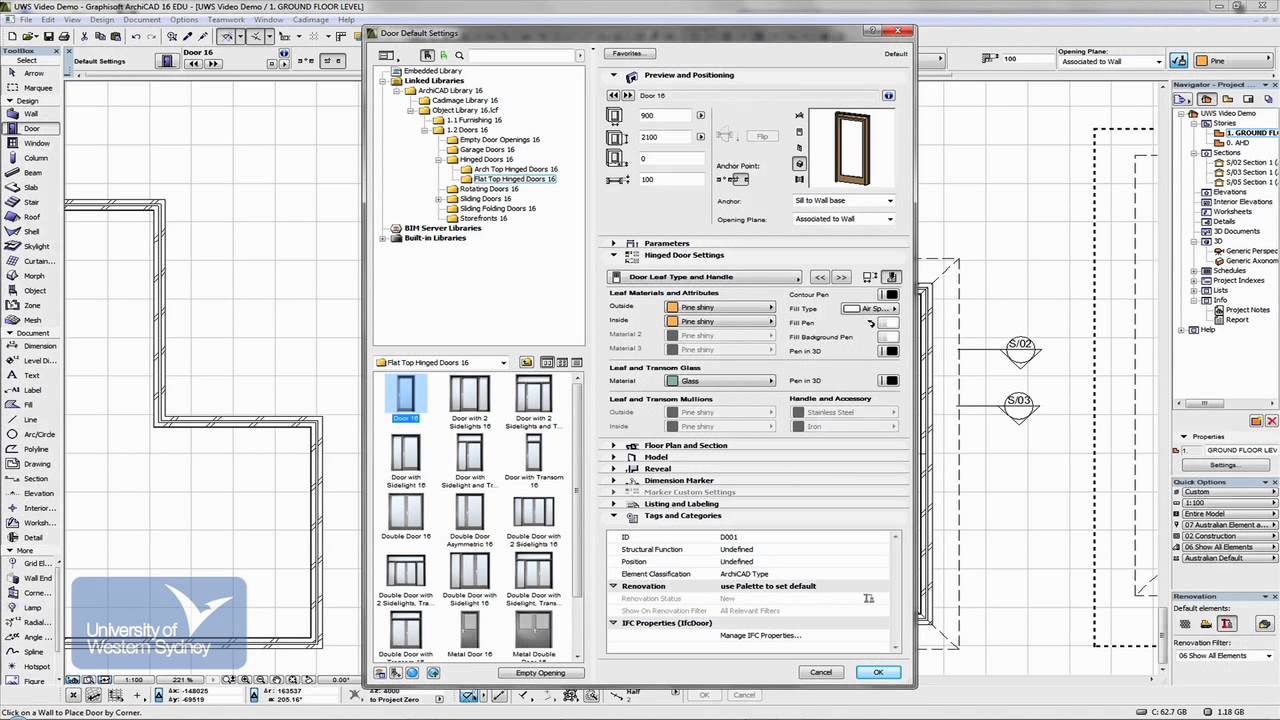Screen dimensions: 1280x720
Task: Click the OK button in dialog
Action: point(878,672)
